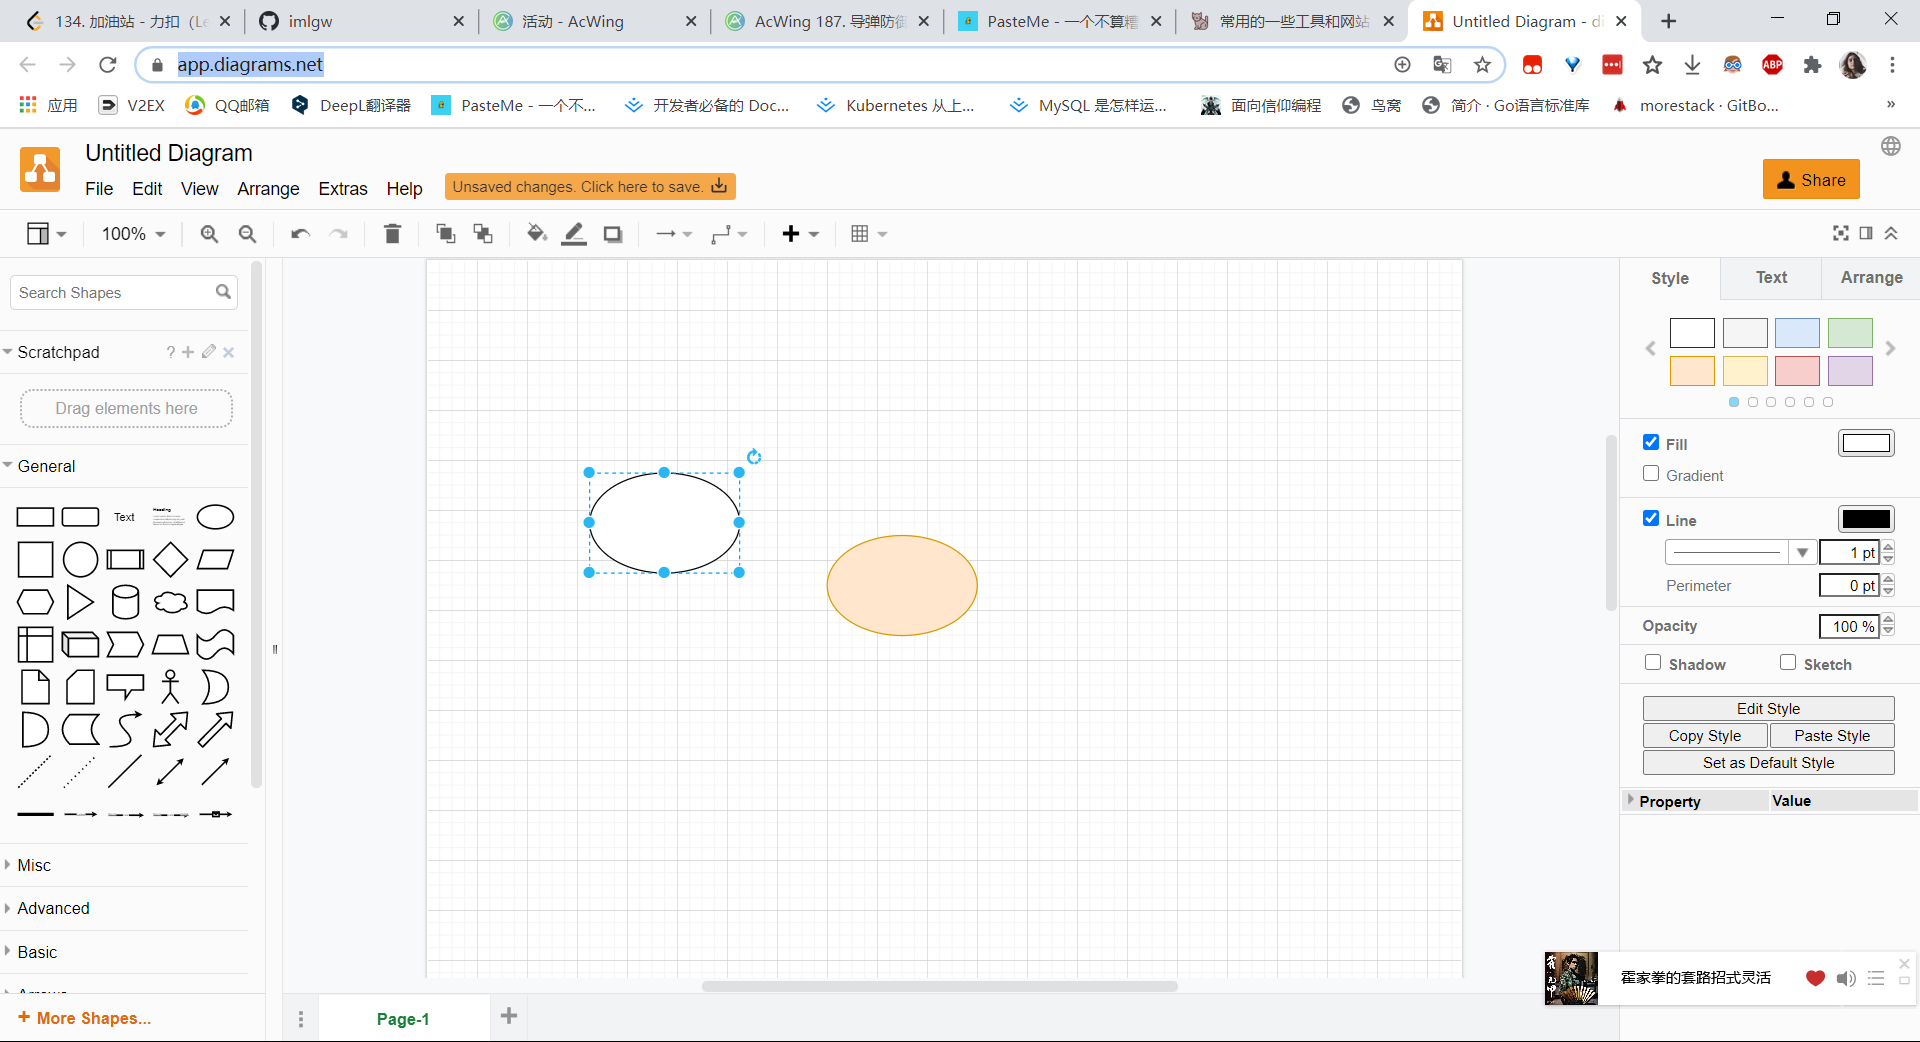Open the 100% zoom level dropdown
Image resolution: width=1920 pixels, height=1042 pixels.
[133, 234]
